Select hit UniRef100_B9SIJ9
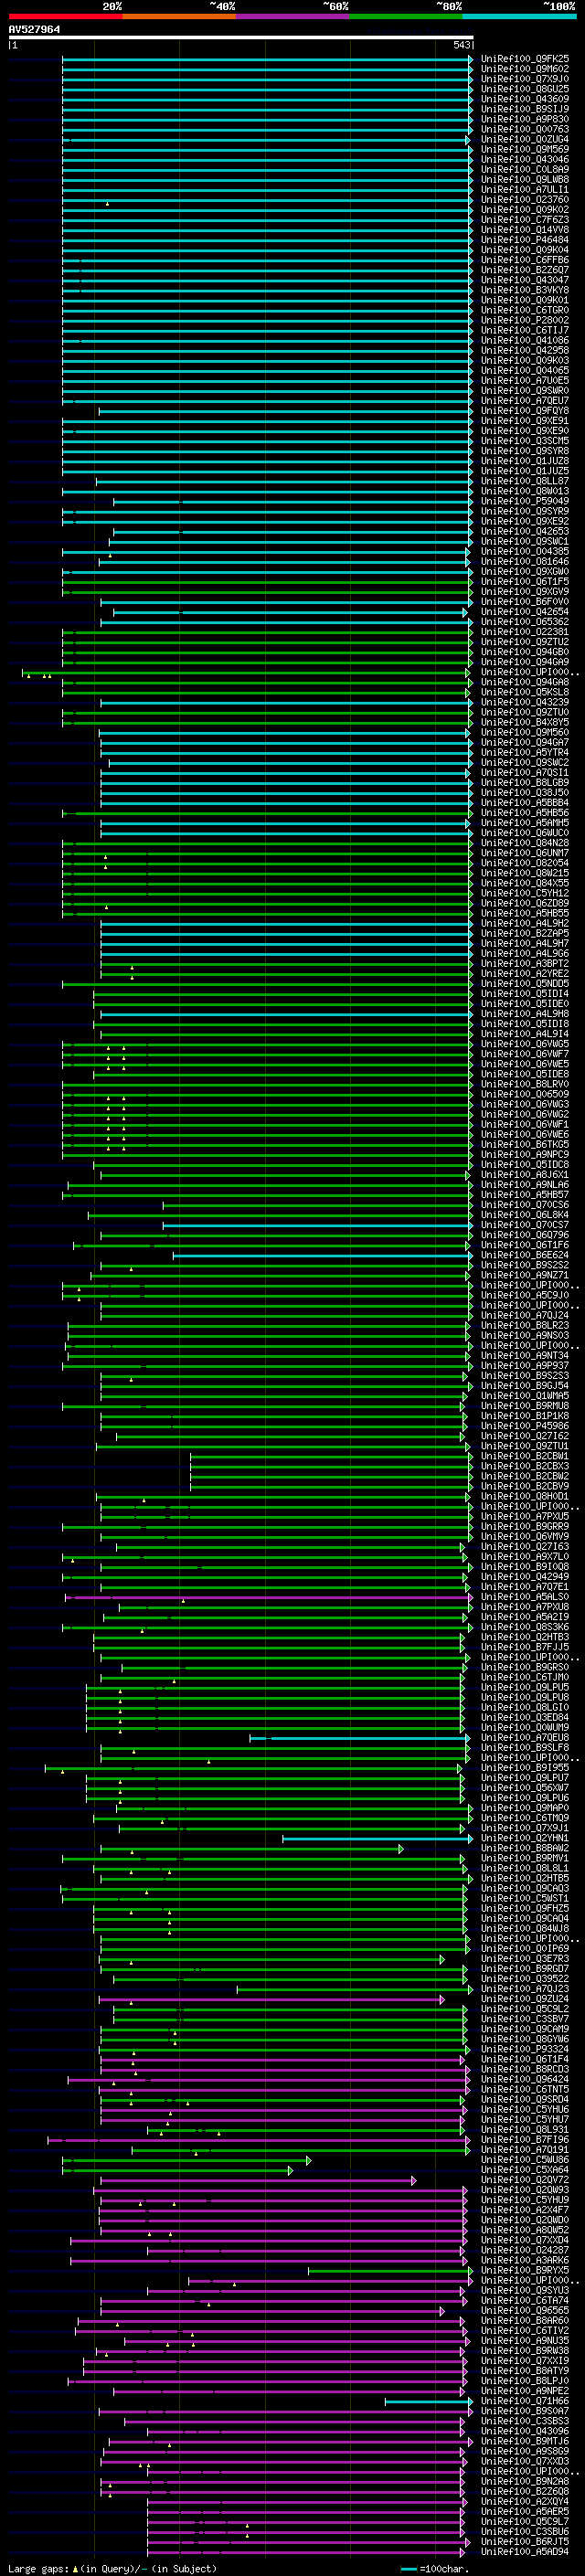Screen dimensions: 585x2576 (525, 109)
